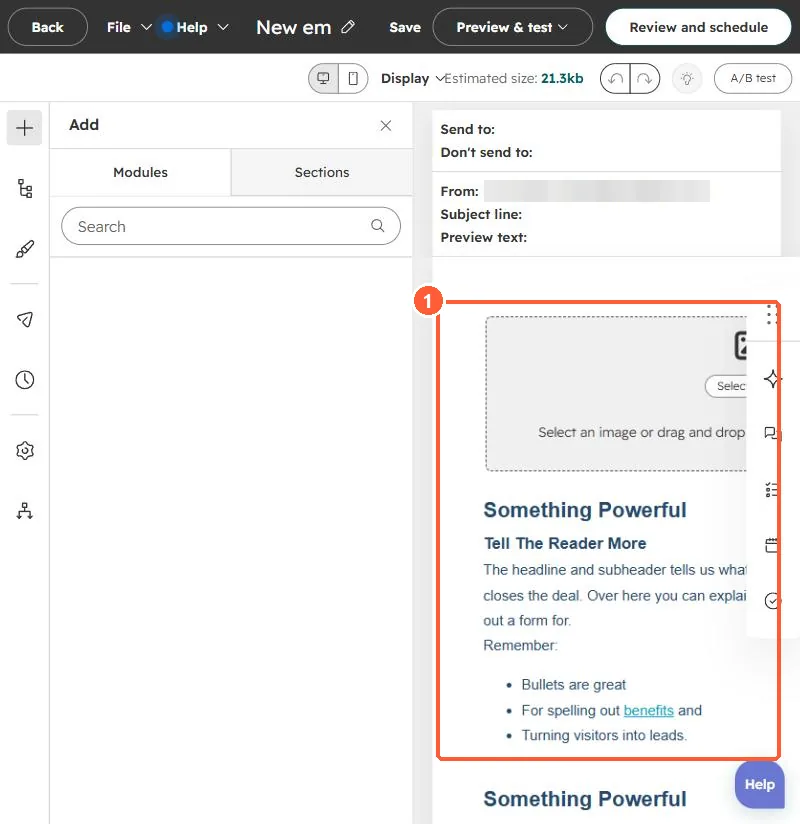
Task: Open the File dropdown menu
Action: 129,27
